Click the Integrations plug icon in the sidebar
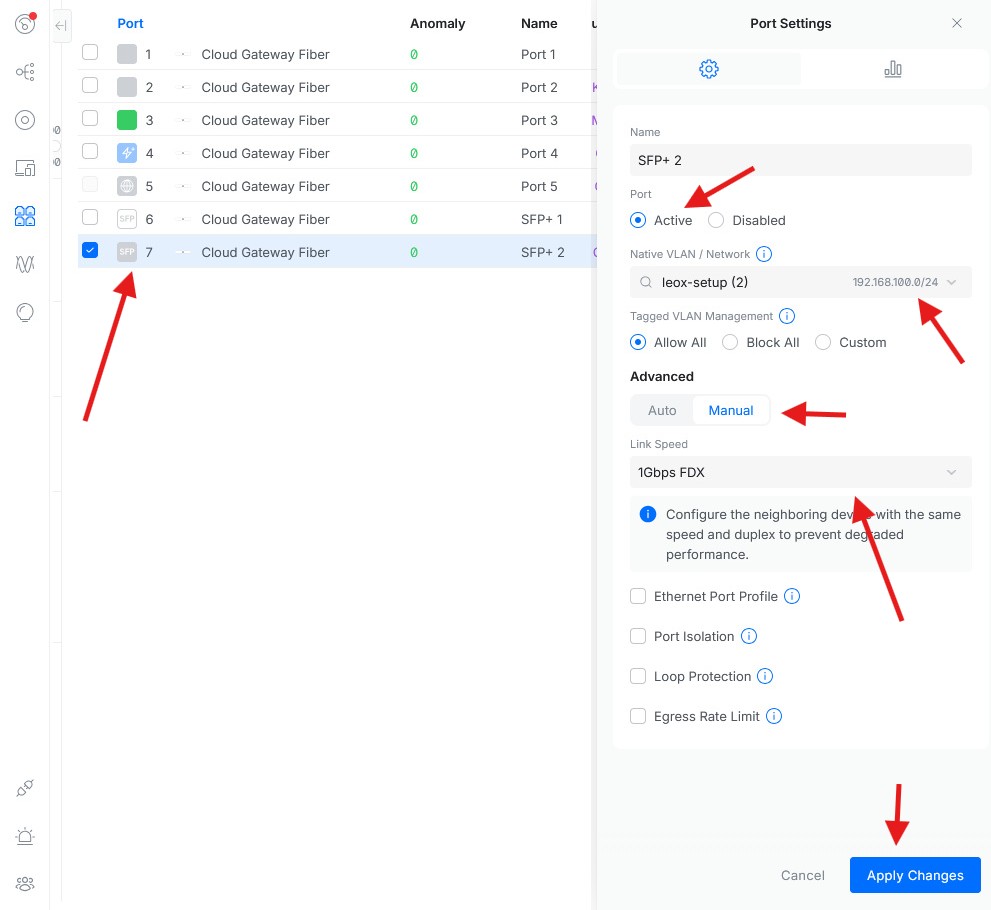The height and width of the screenshot is (910, 991). [x=25, y=789]
